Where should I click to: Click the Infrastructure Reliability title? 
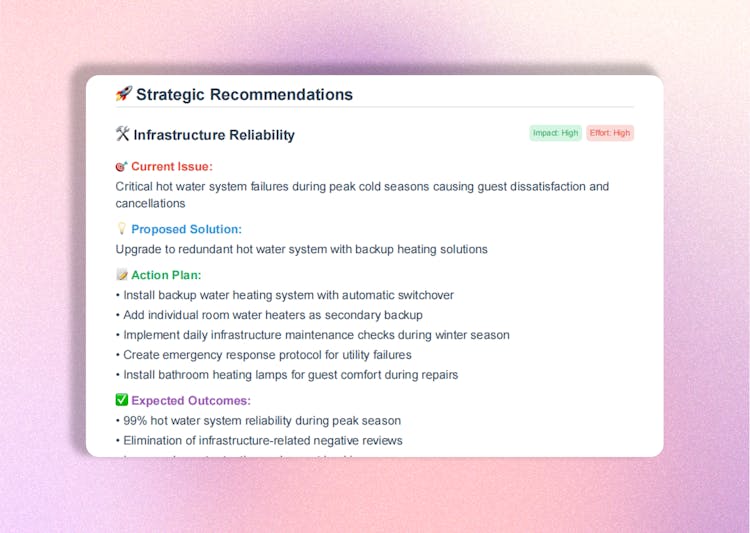point(214,135)
